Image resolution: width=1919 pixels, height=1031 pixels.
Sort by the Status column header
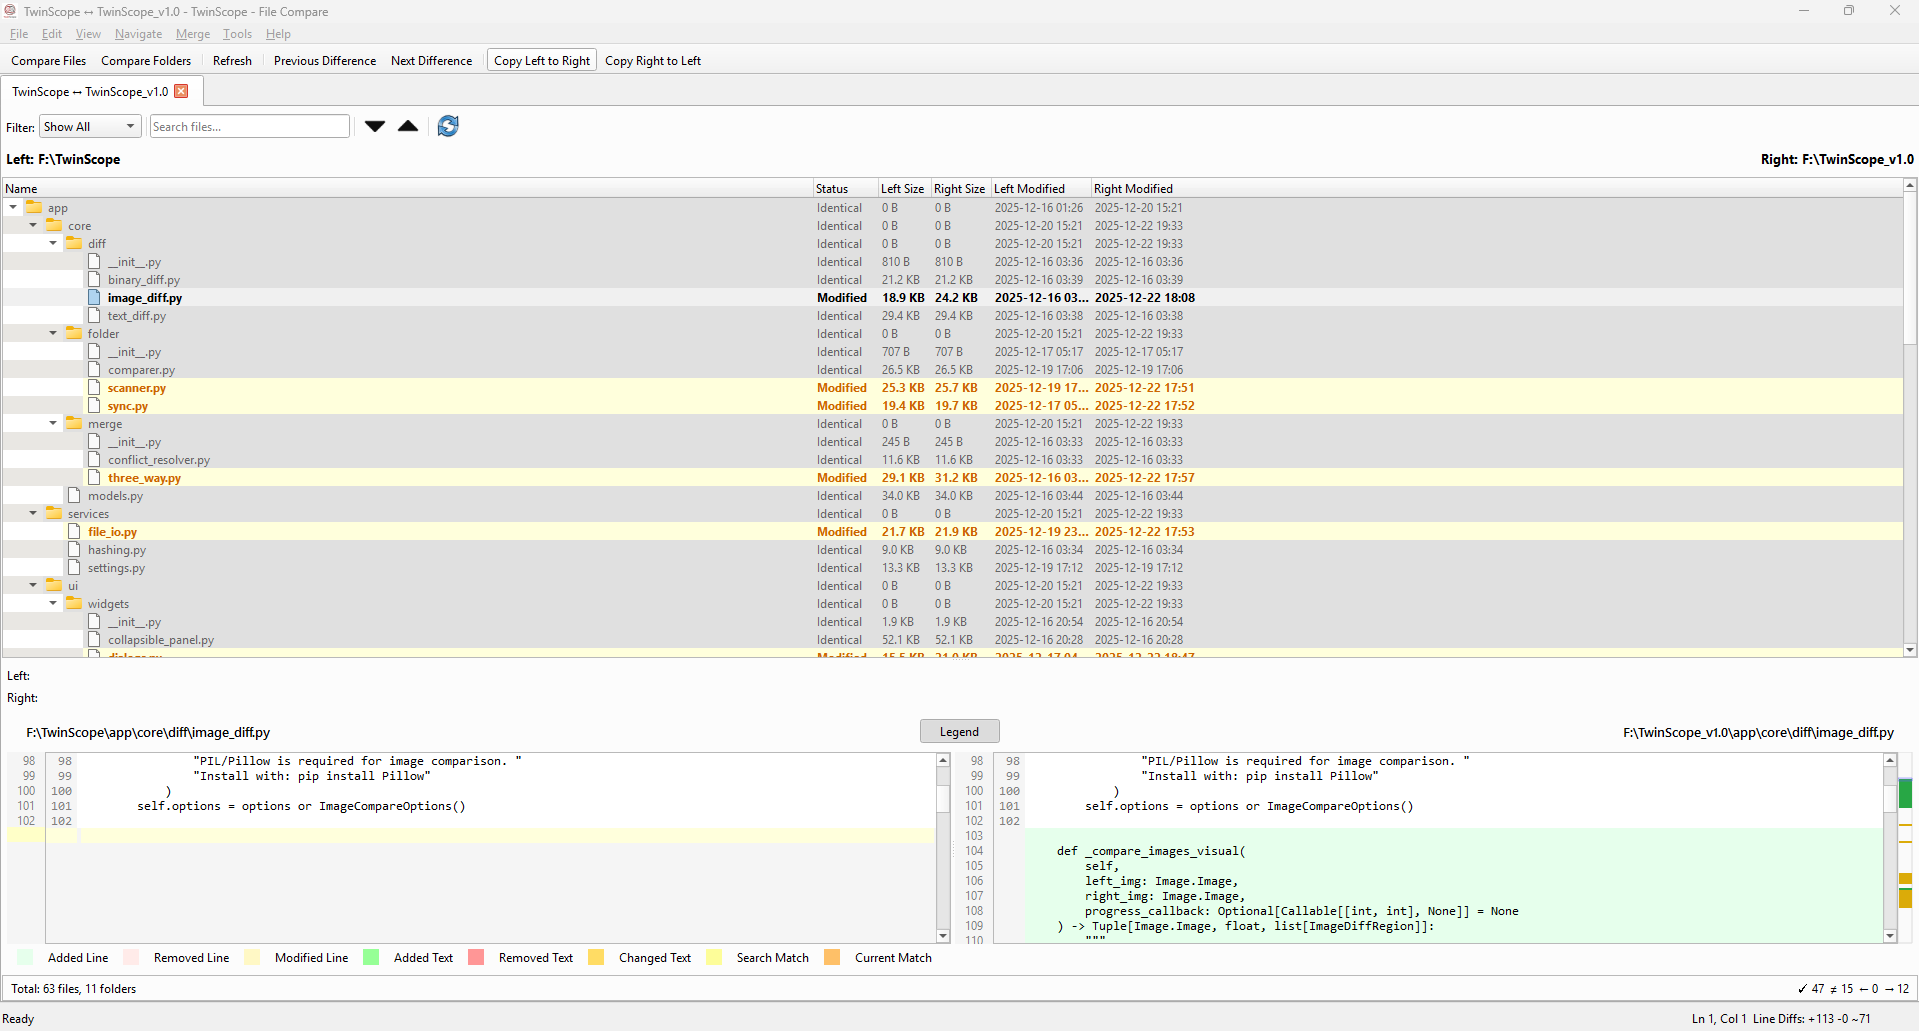click(x=845, y=189)
